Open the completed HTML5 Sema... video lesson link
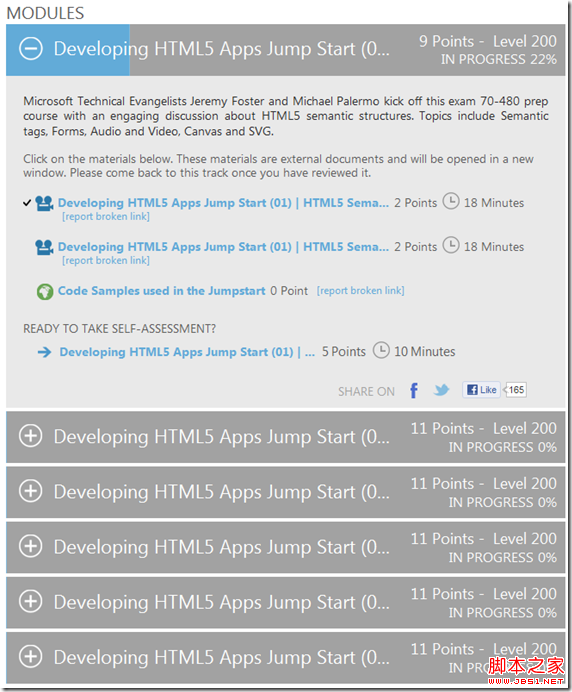Viewport: 572px width, 692px height. click(x=223, y=203)
